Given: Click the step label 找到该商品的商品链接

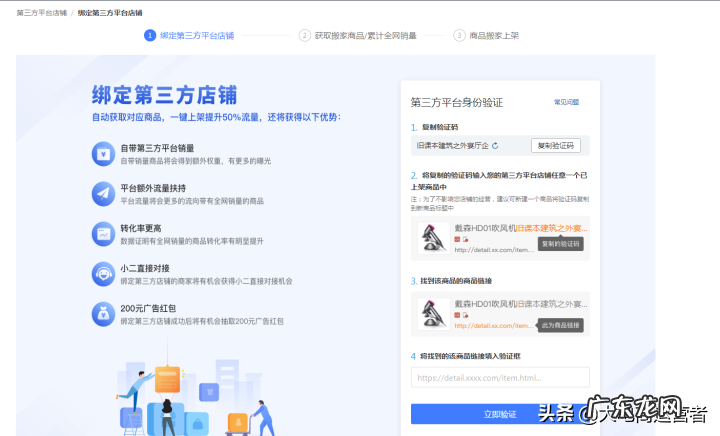Looking at the screenshot, I should click(x=456, y=281).
